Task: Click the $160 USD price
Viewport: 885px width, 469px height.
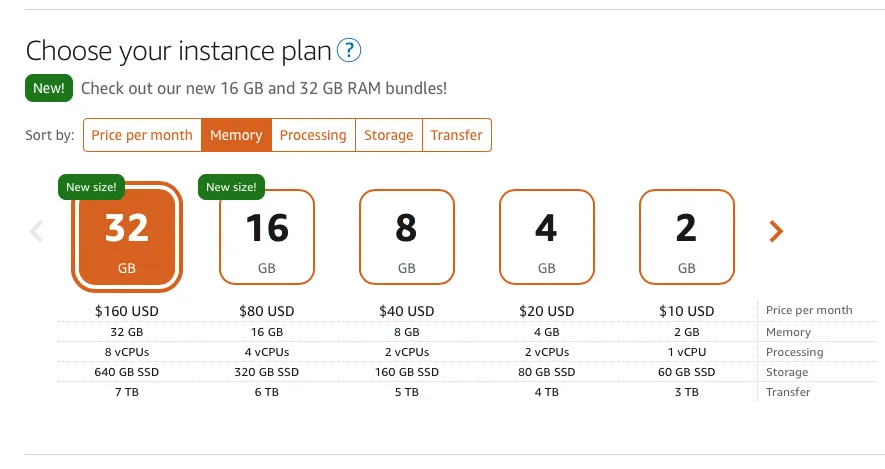Action: click(x=126, y=311)
